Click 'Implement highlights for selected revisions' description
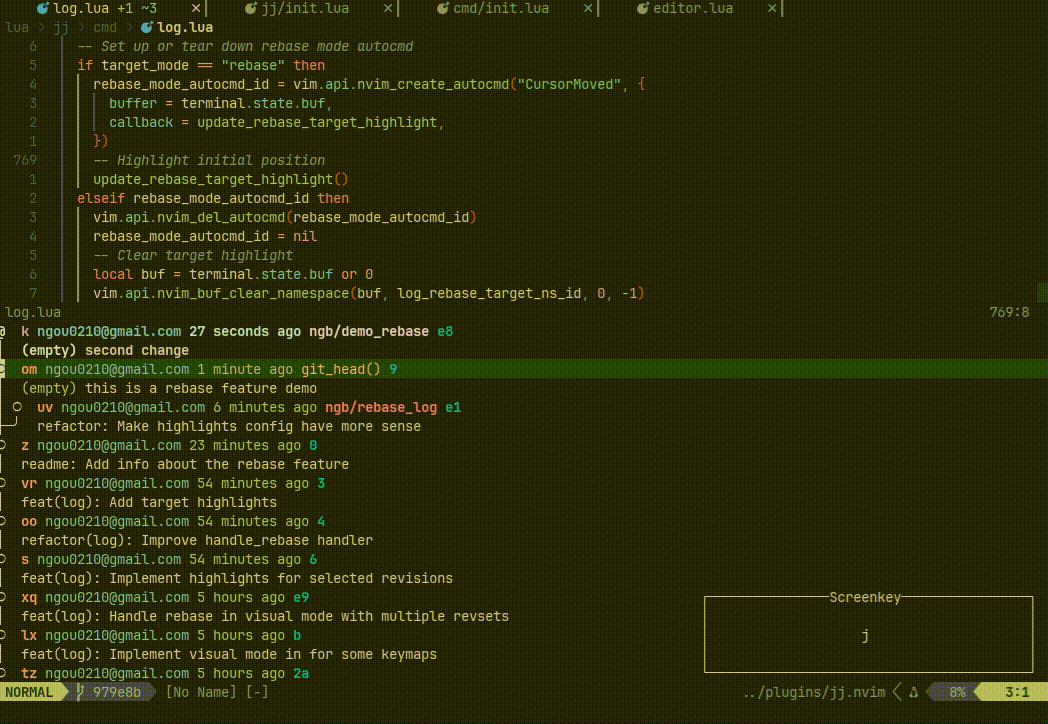 tap(281, 579)
